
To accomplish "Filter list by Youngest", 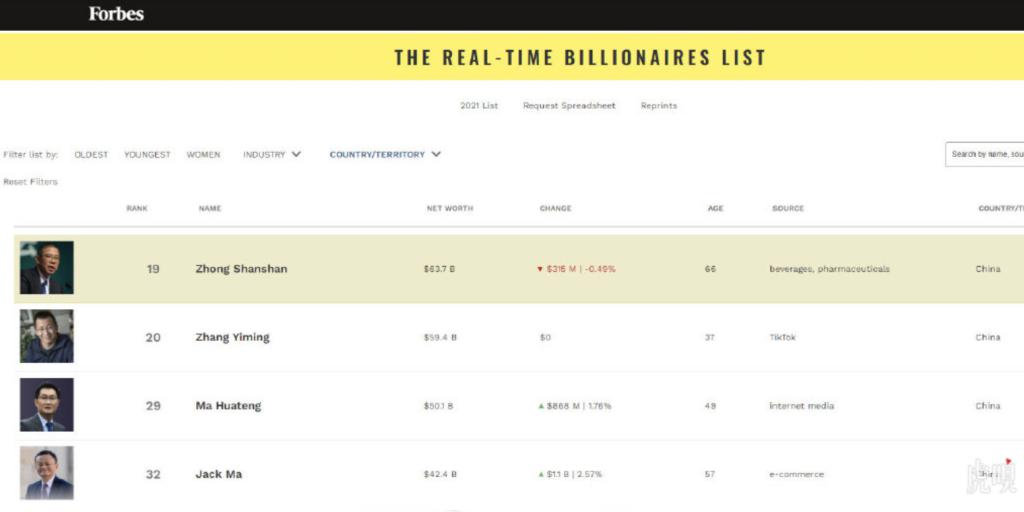I will point(147,155).
